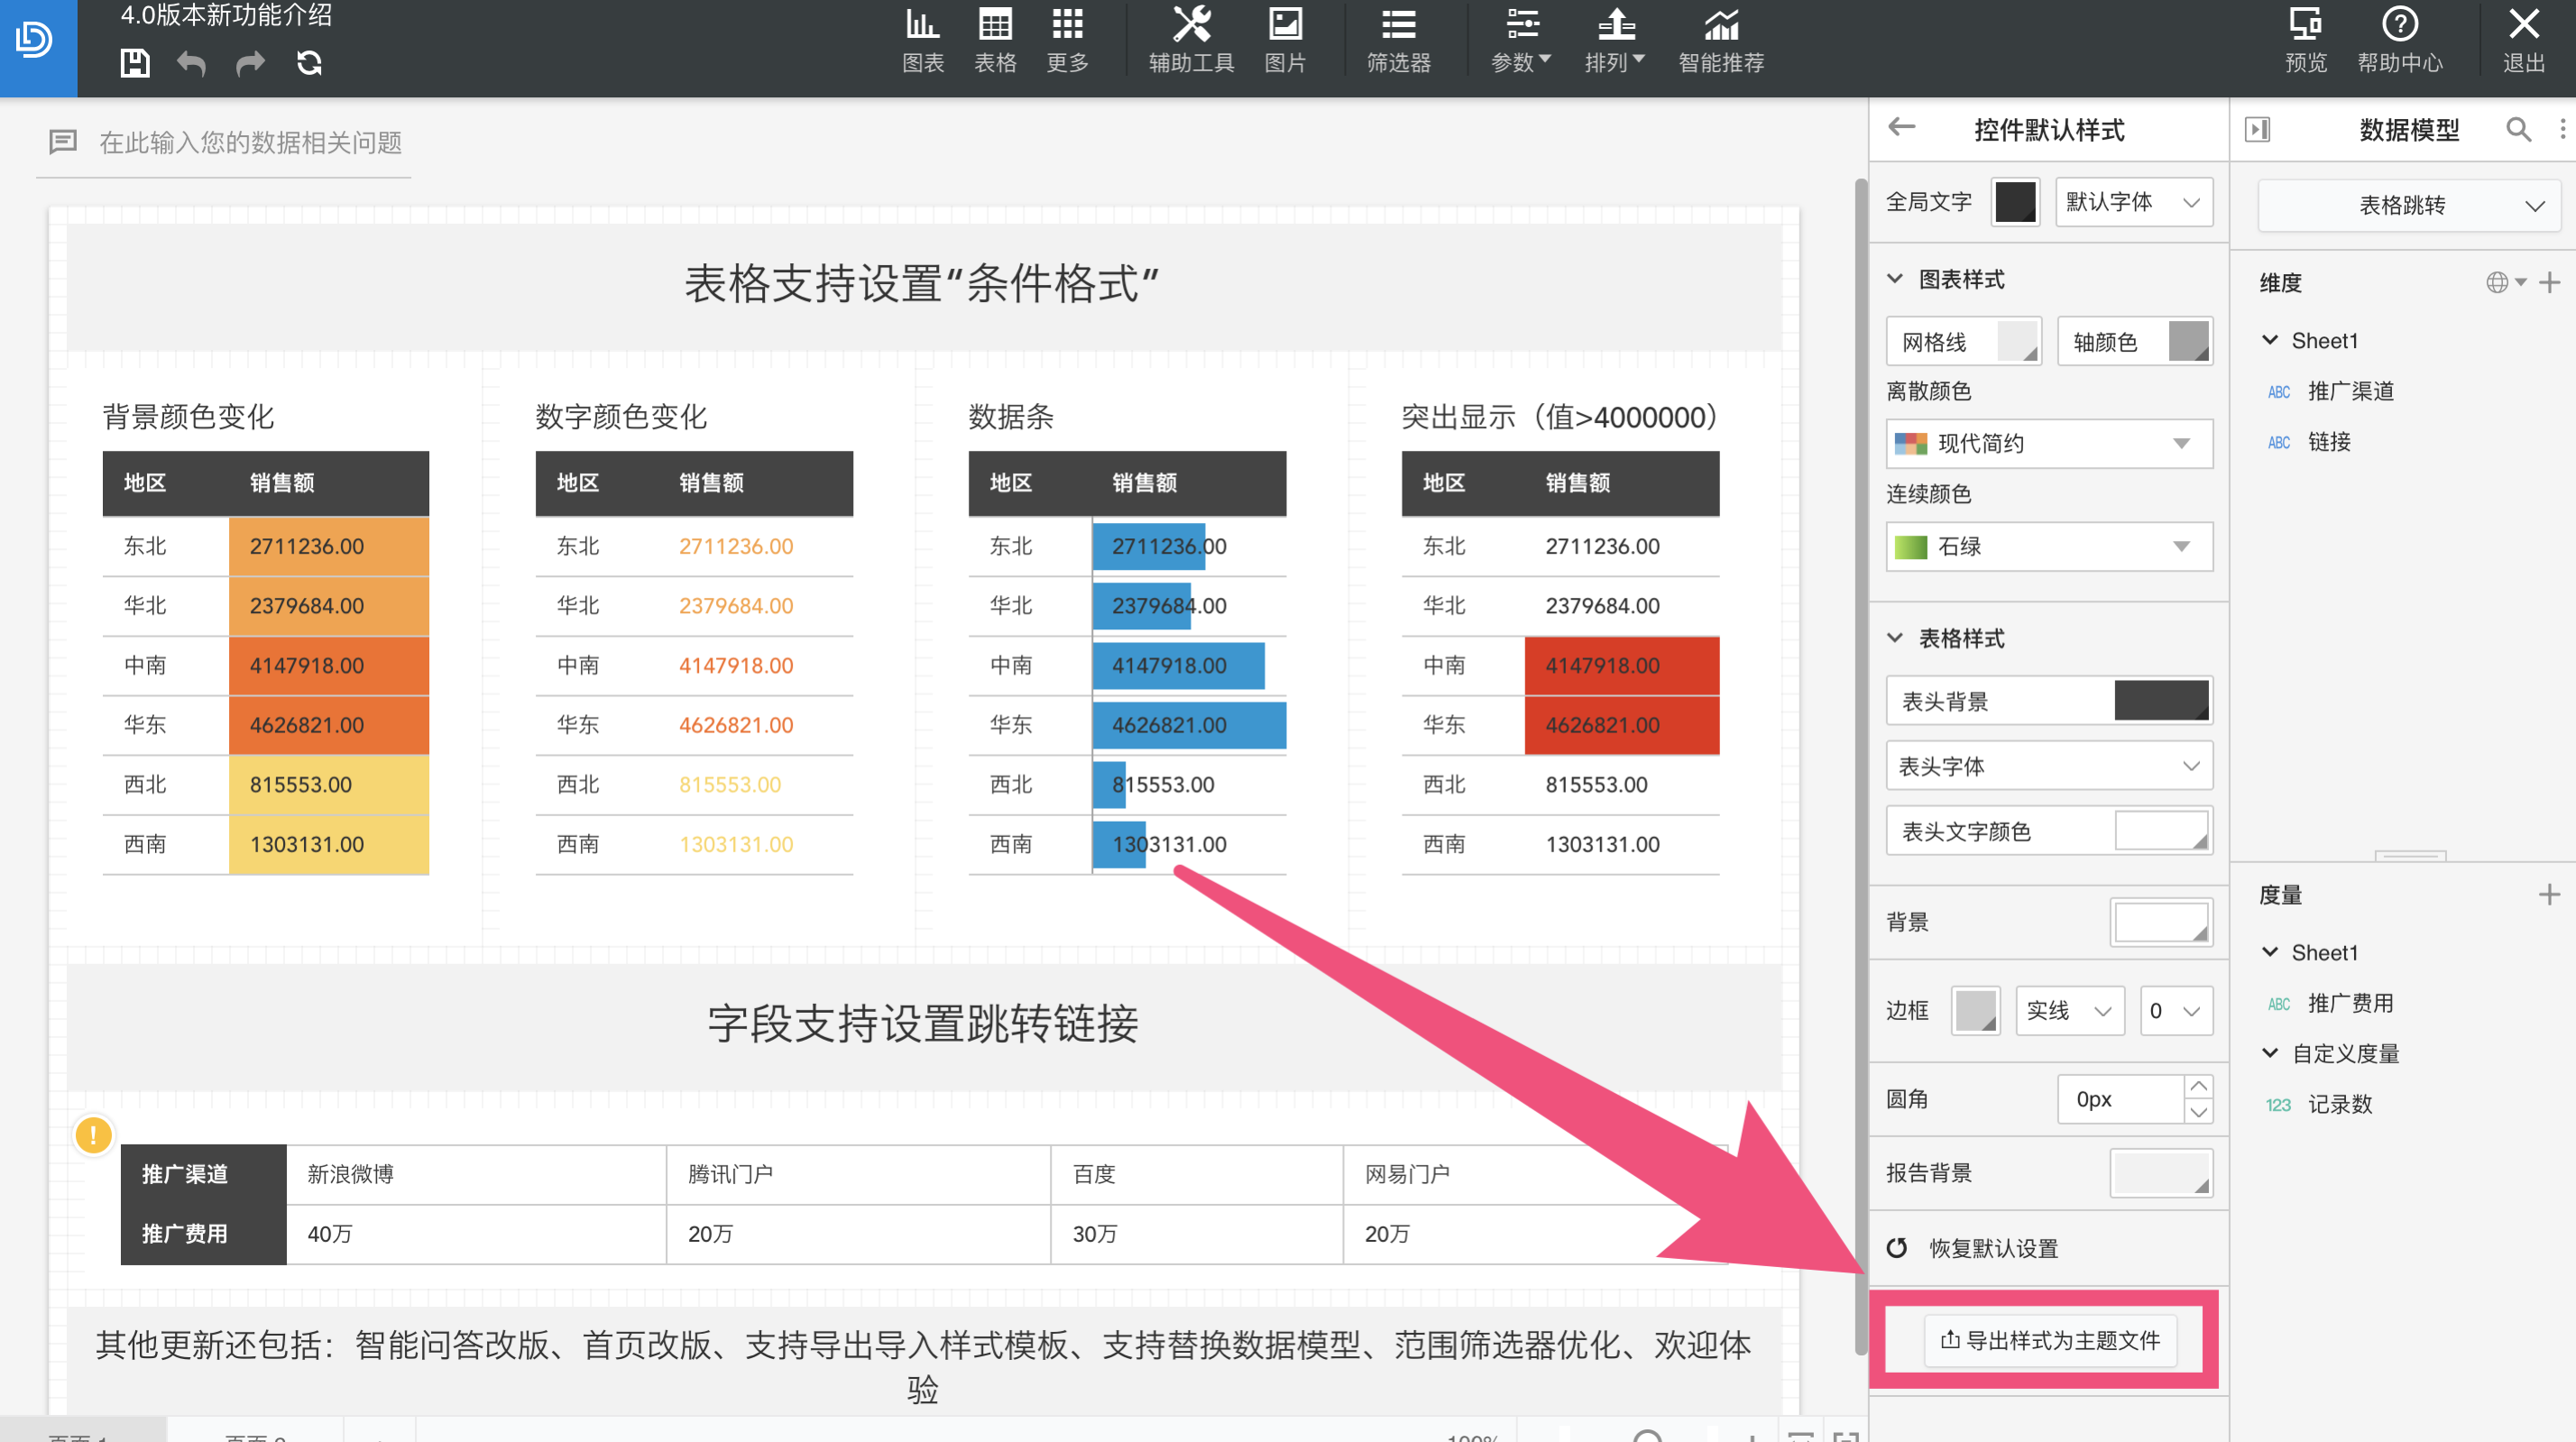
Task: Open the 表头字体 dropdown
Action: click(x=2048, y=766)
